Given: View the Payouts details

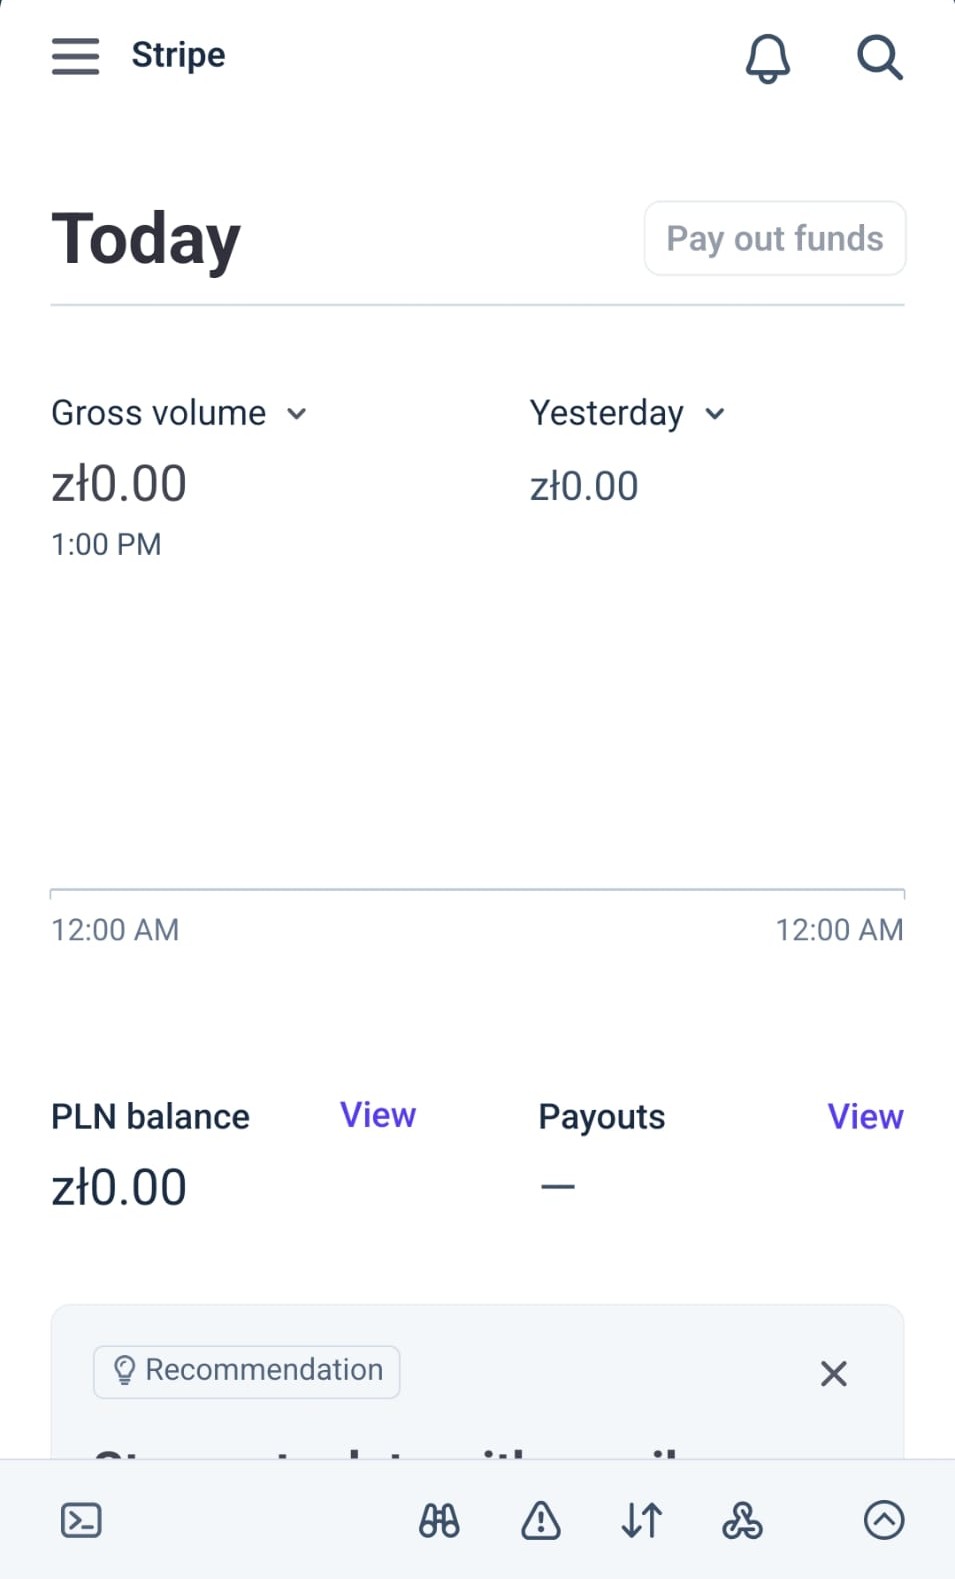Looking at the screenshot, I should tap(865, 1116).
